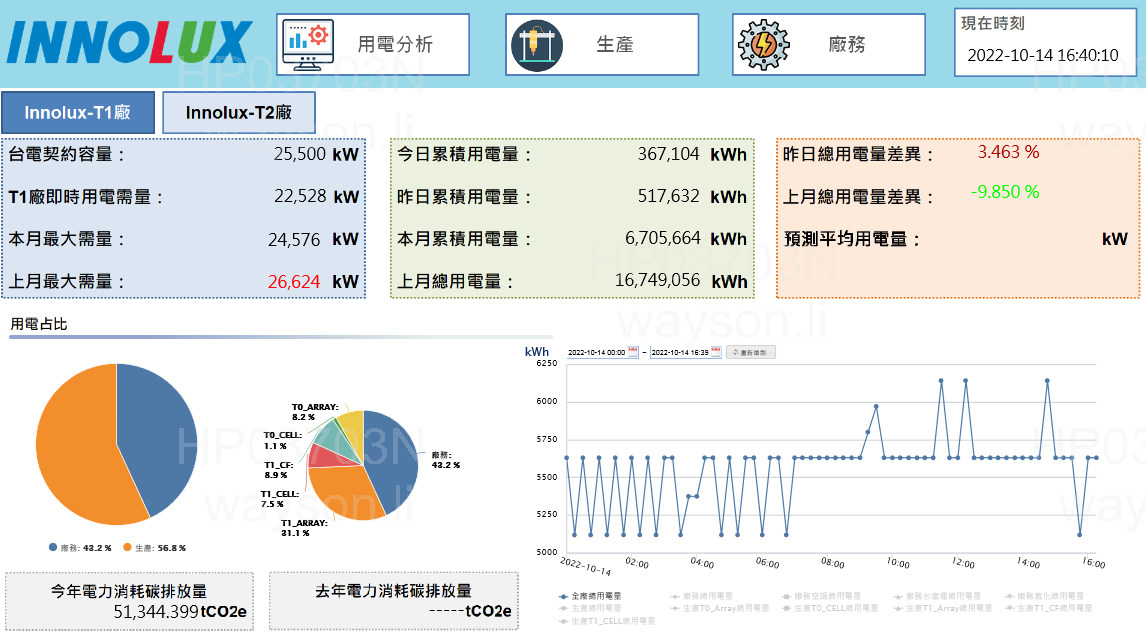Toggle the 廠務氣化總用電量 legend series
The image size is (1146, 637).
(x=1044, y=597)
